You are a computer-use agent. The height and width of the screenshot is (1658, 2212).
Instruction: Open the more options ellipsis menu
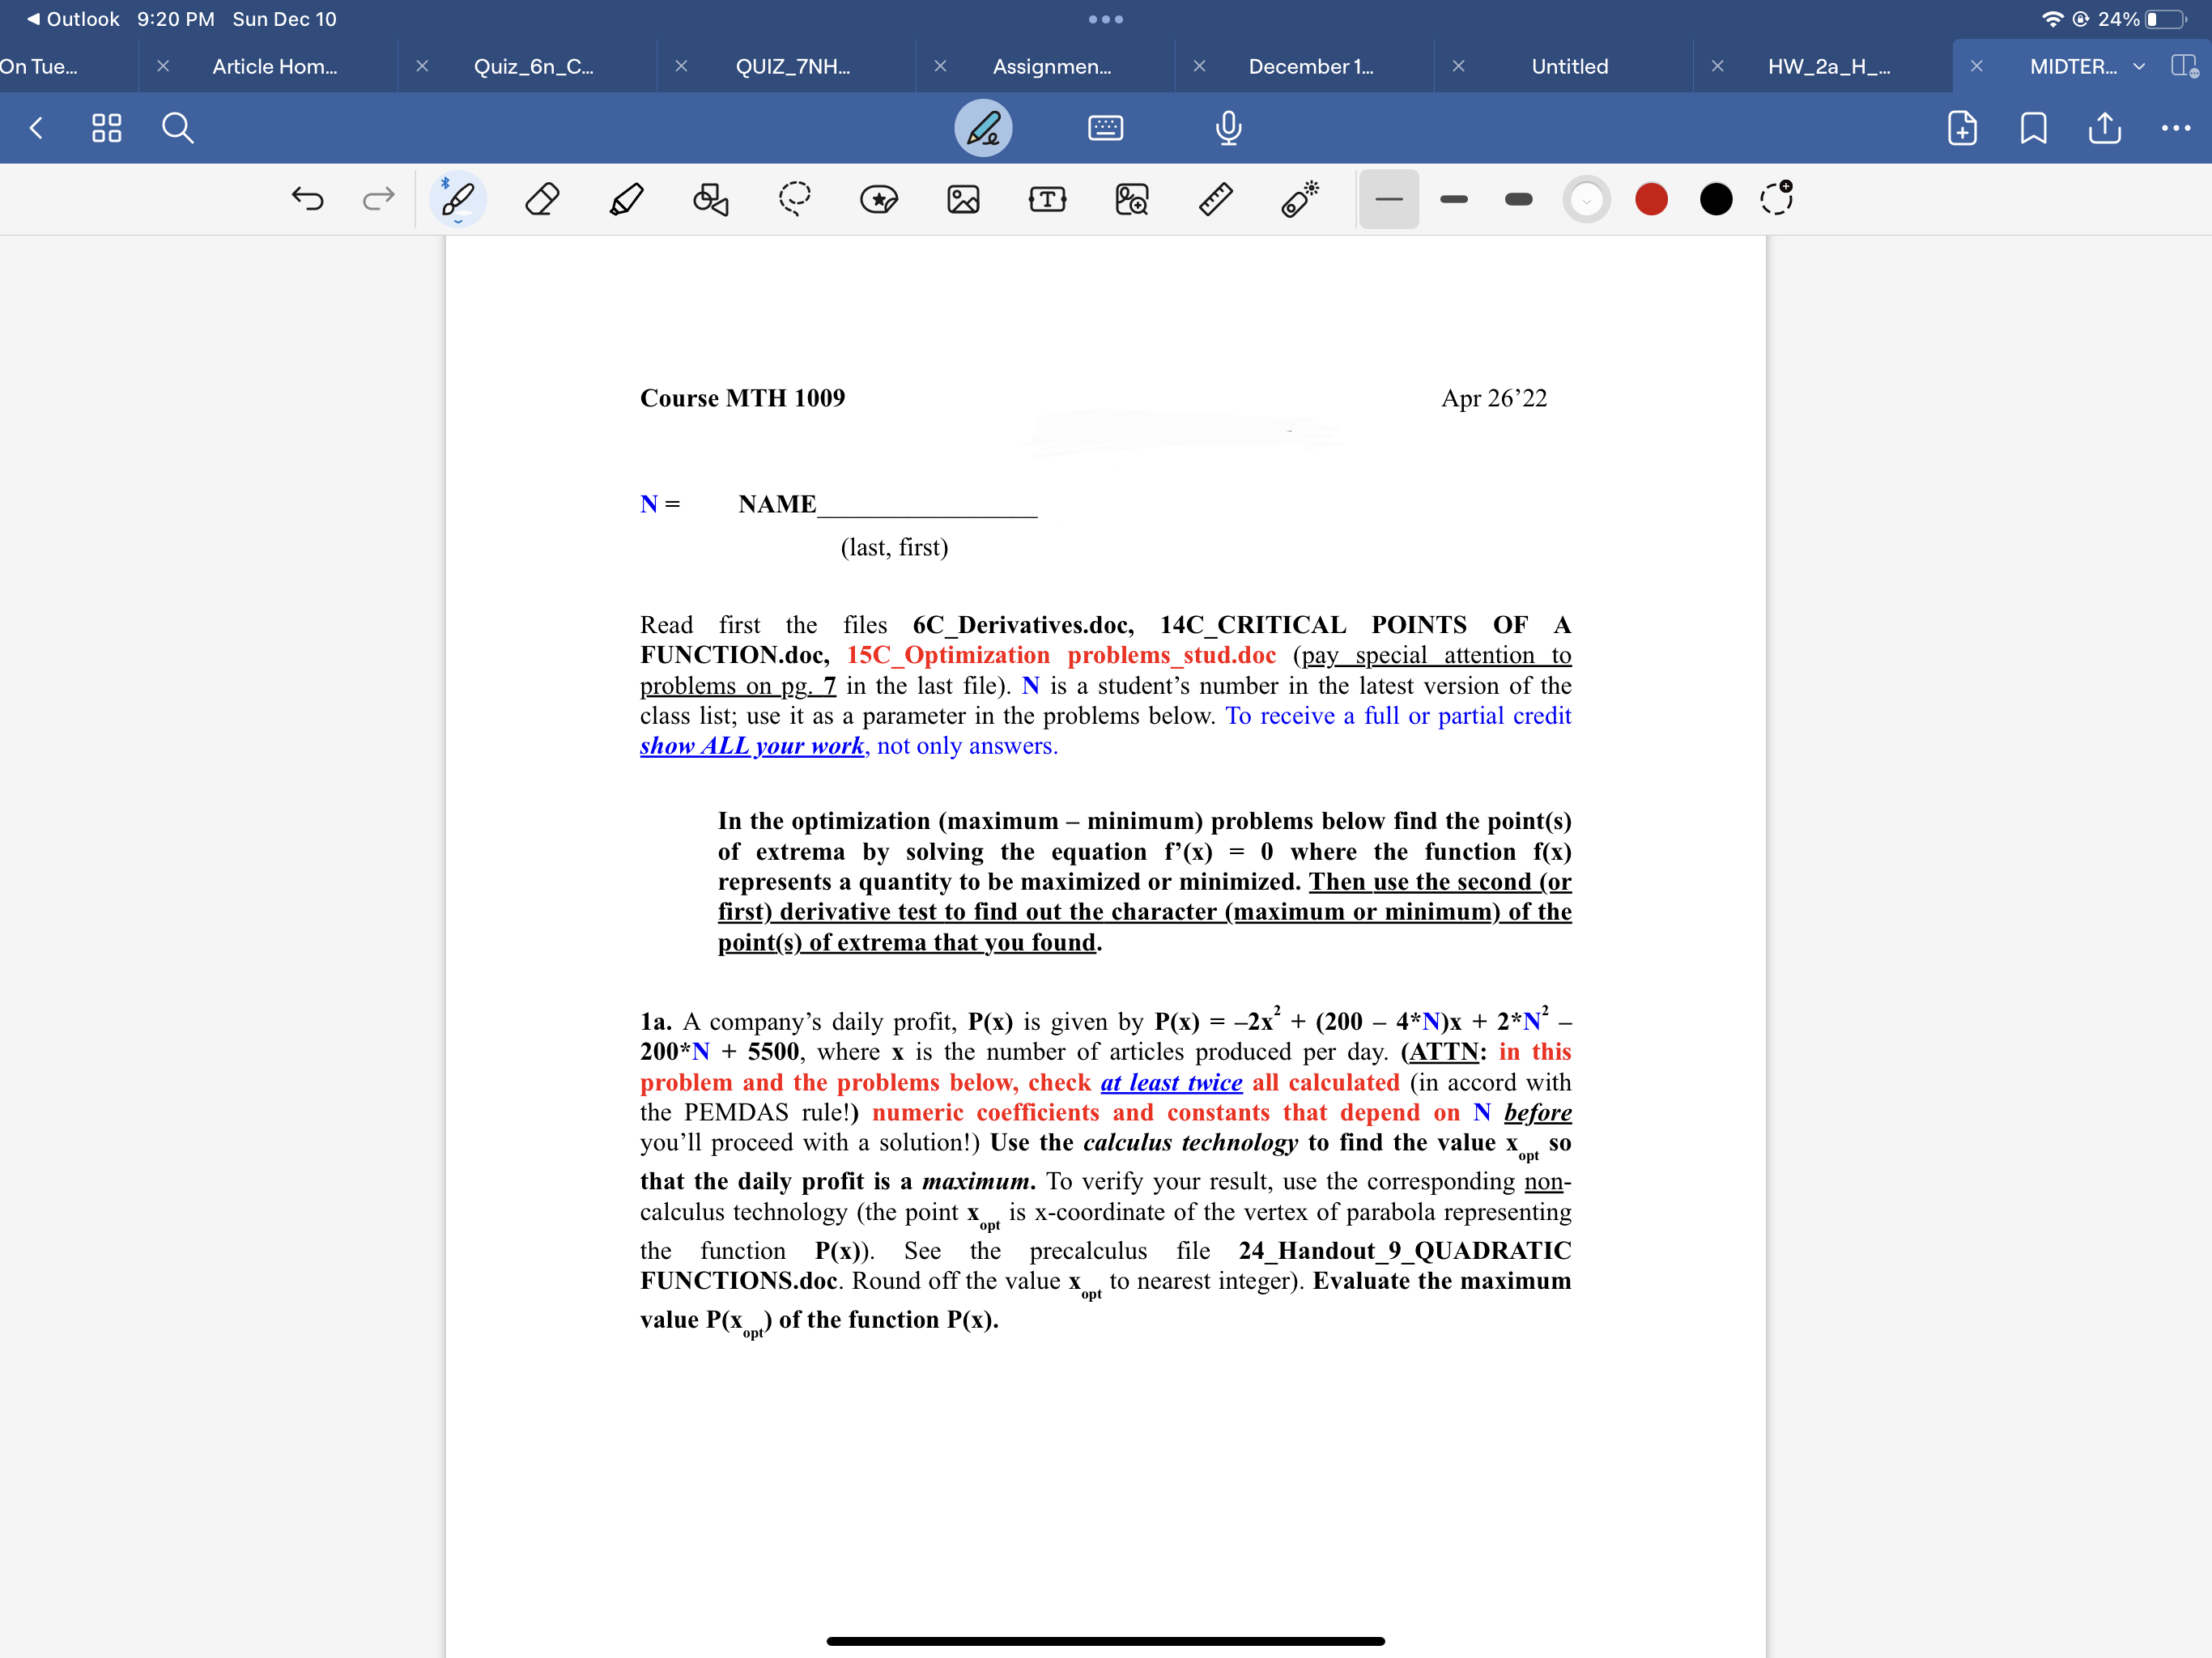click(2177, 128)
